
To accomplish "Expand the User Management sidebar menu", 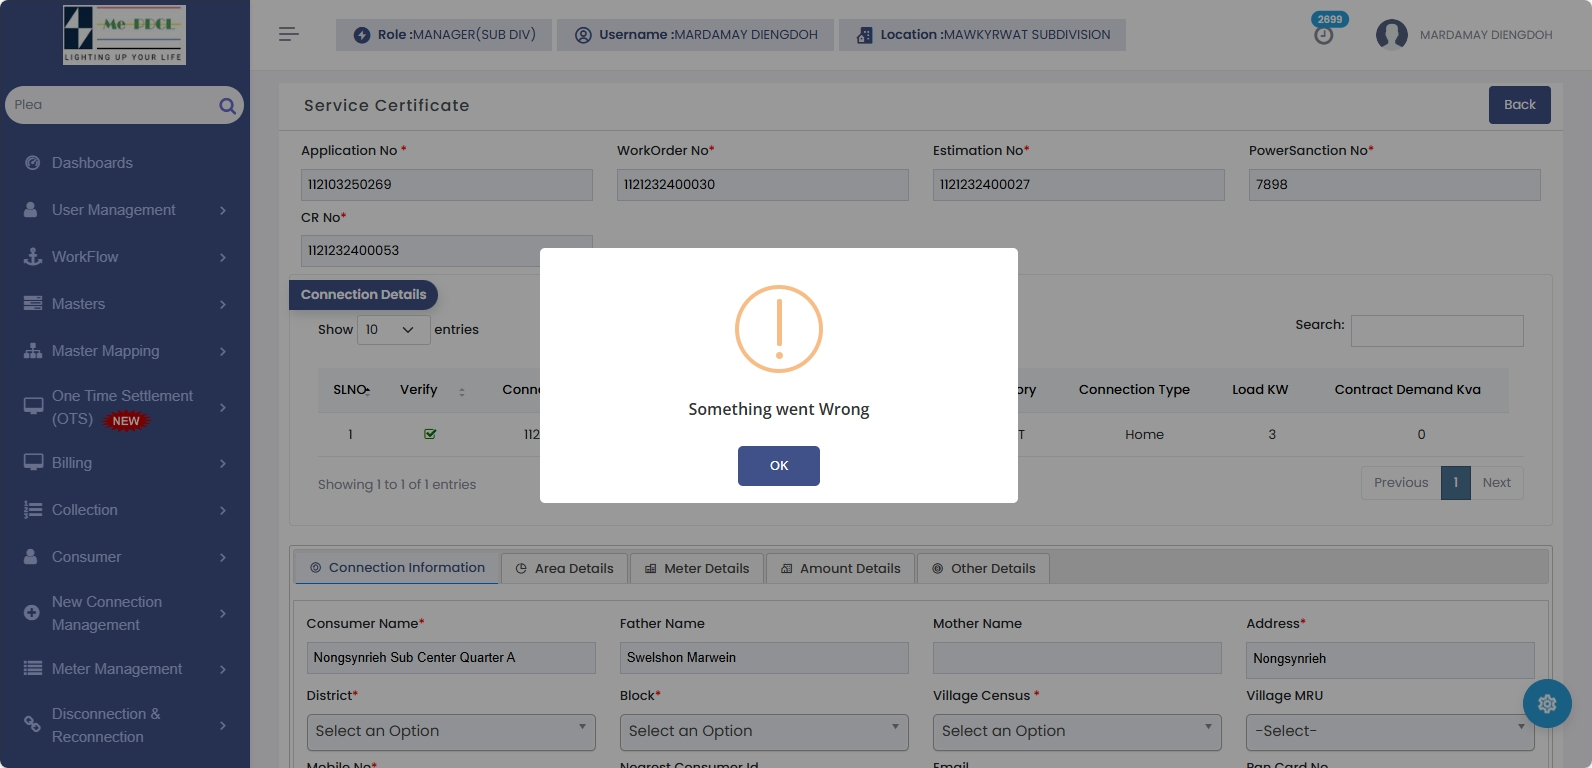I will pyautogui.click(x=114, y=210).
